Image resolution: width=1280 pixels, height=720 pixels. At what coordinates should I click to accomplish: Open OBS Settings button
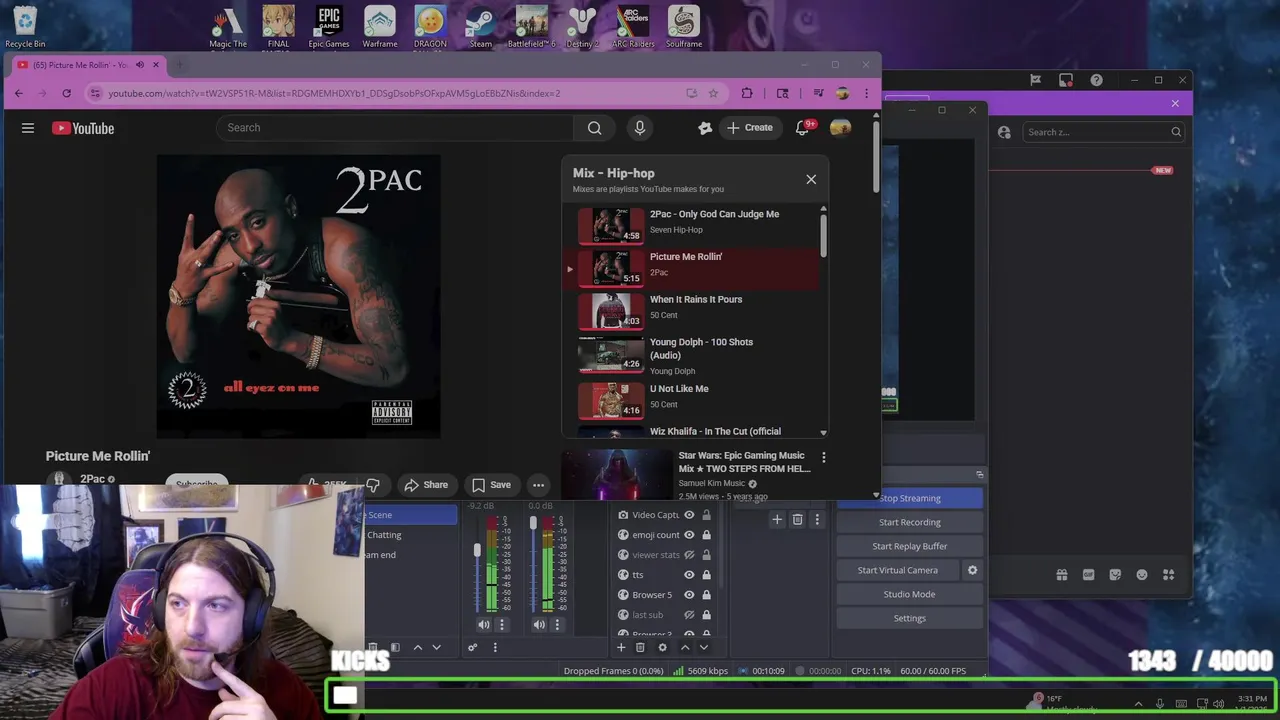[910, 618]
